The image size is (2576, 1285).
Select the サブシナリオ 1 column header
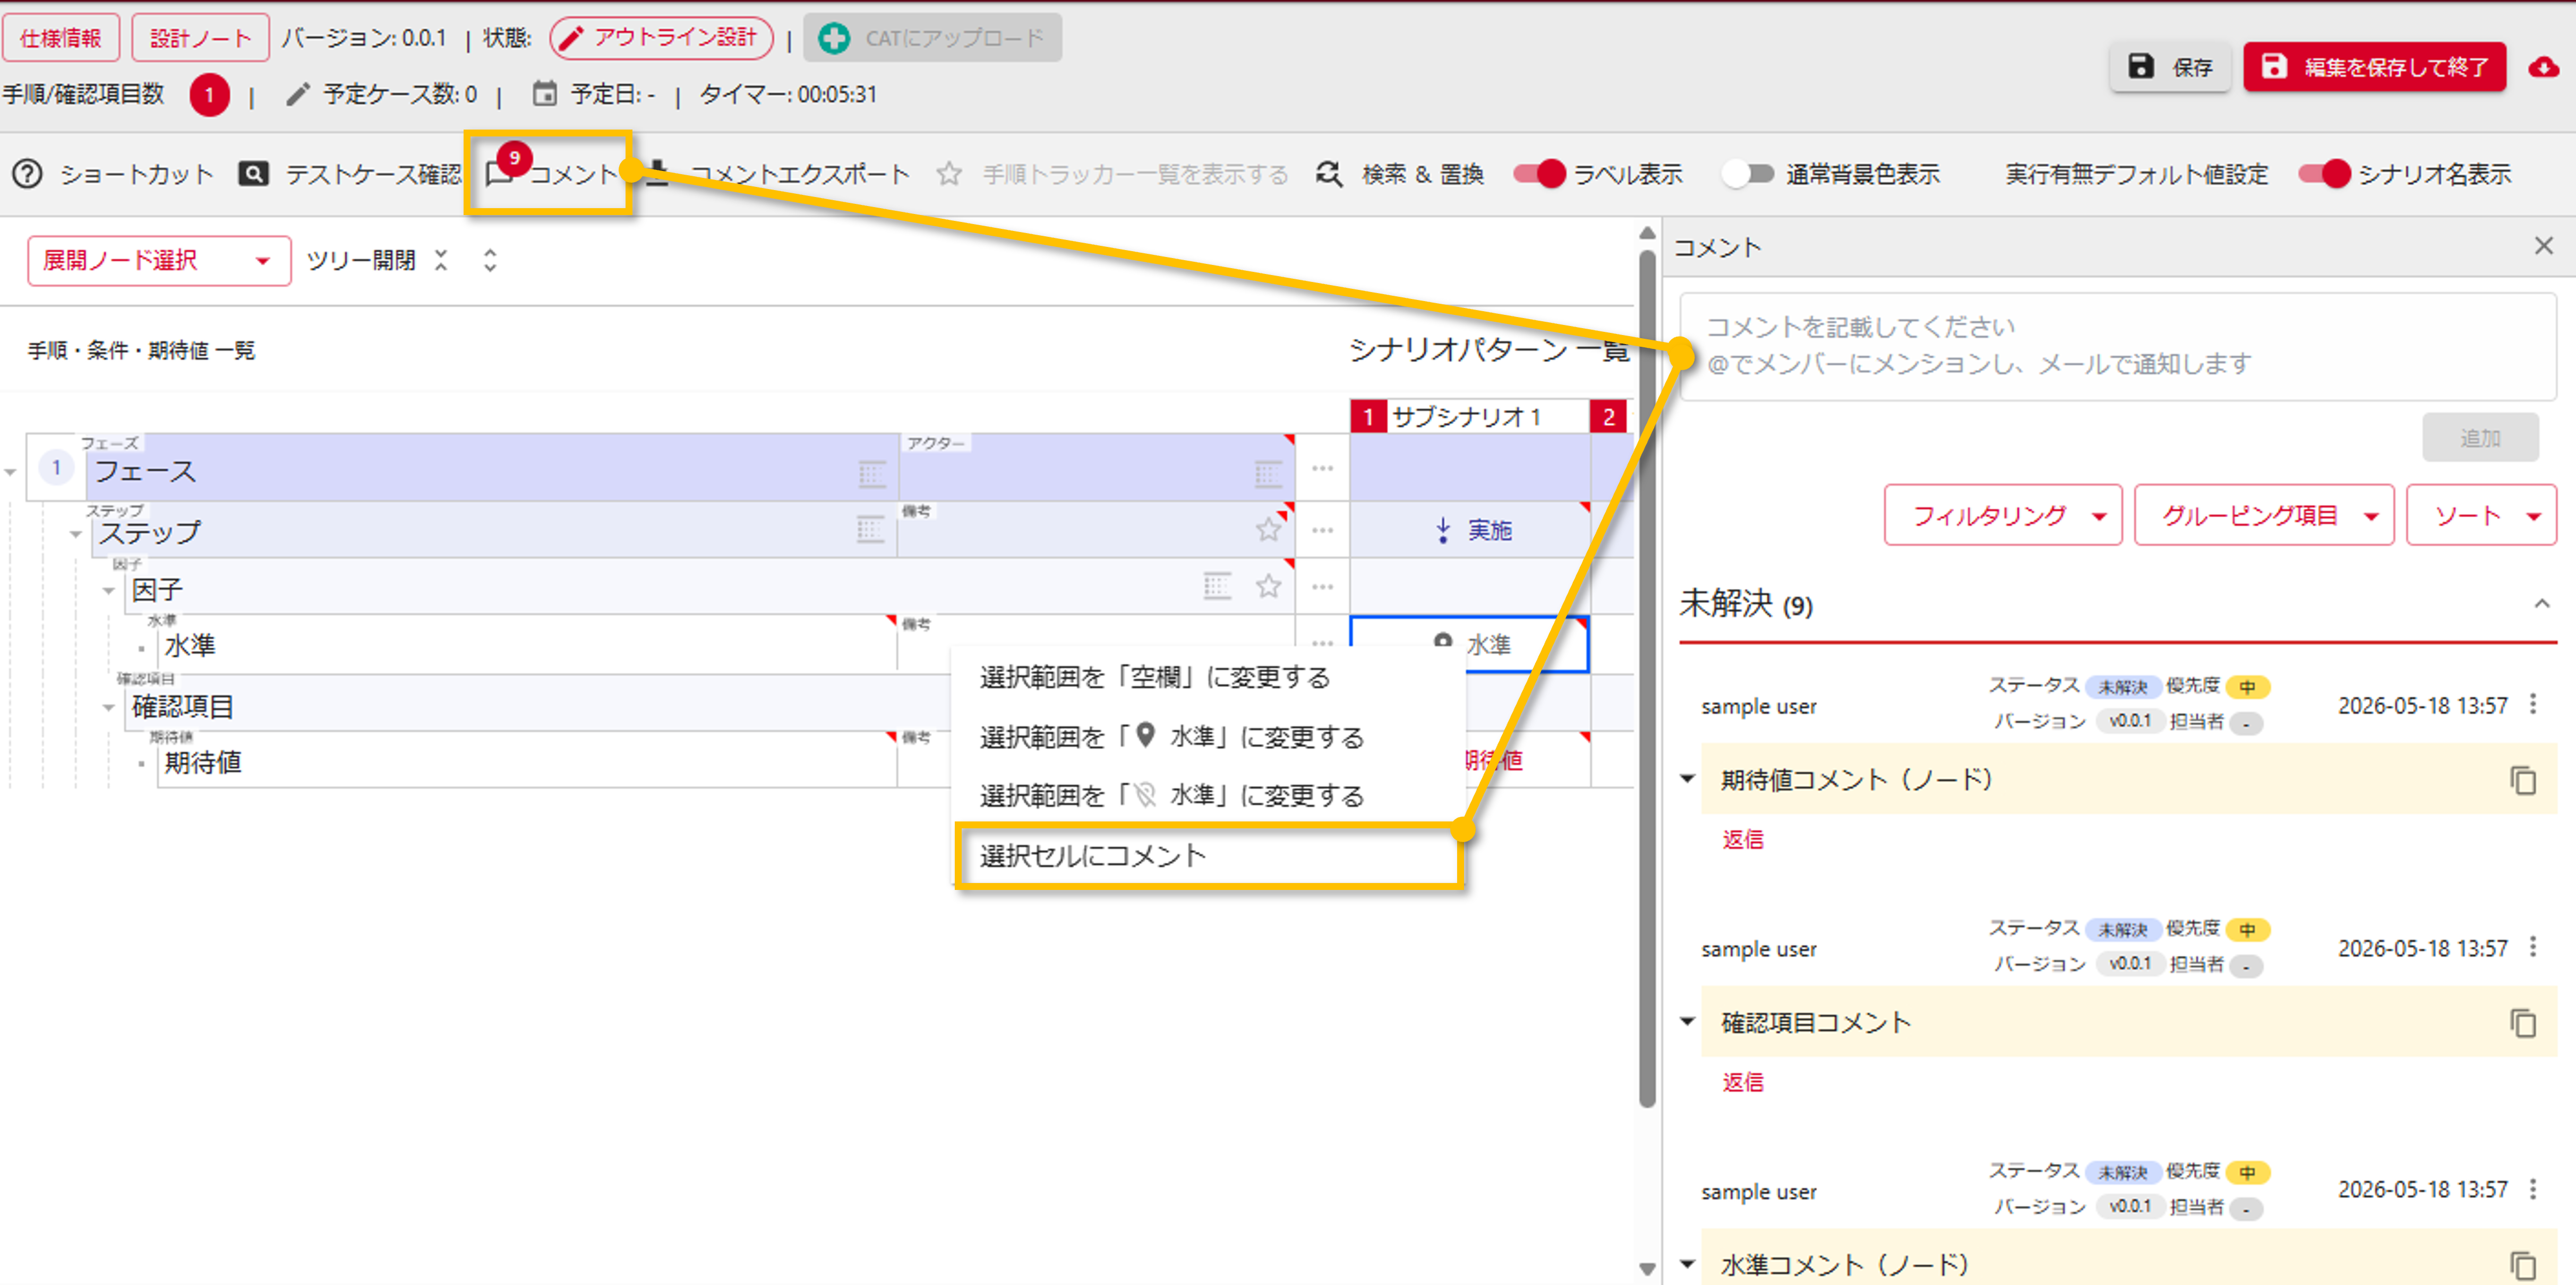pyautogui.click(x=1470, y=416)
